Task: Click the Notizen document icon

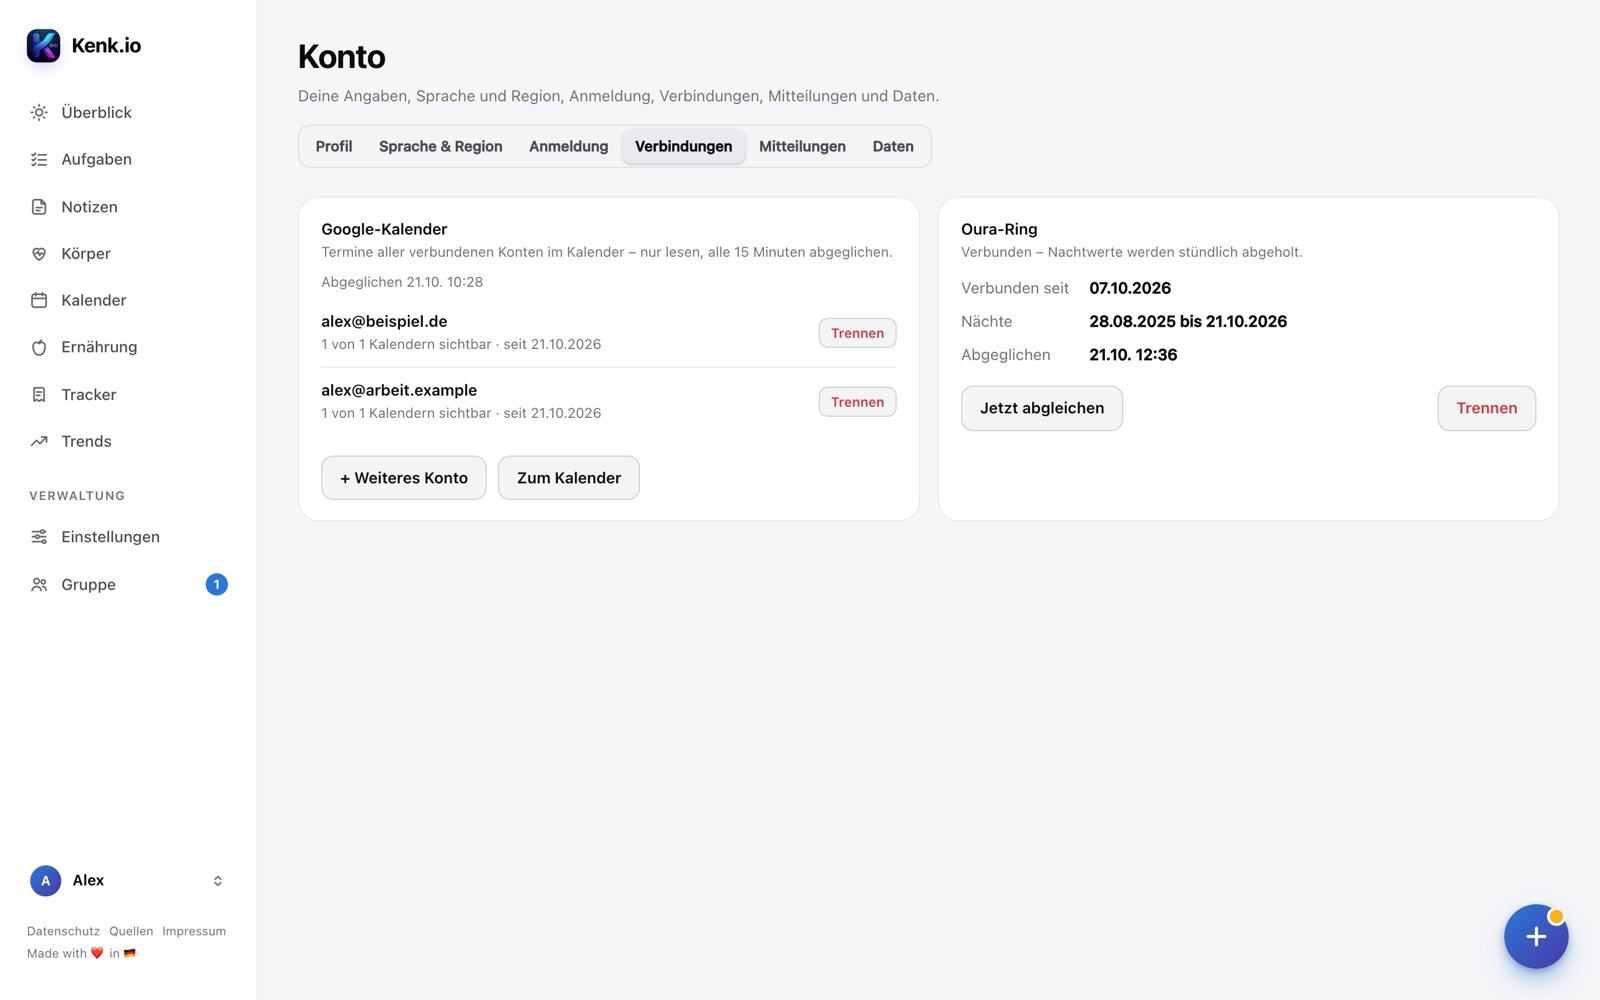Action: click(x=39, y=207)
